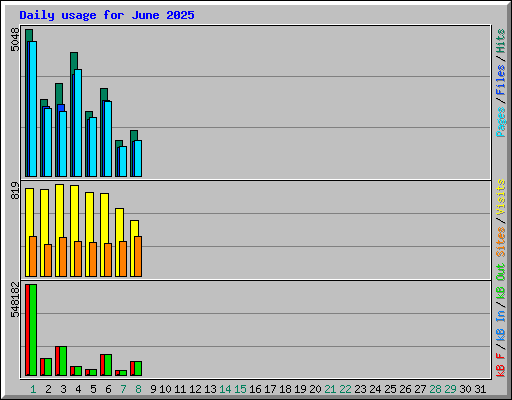Click the day 6 cyan pages bar
This screenshot has width=512, height=400.
tap(108, 139)
